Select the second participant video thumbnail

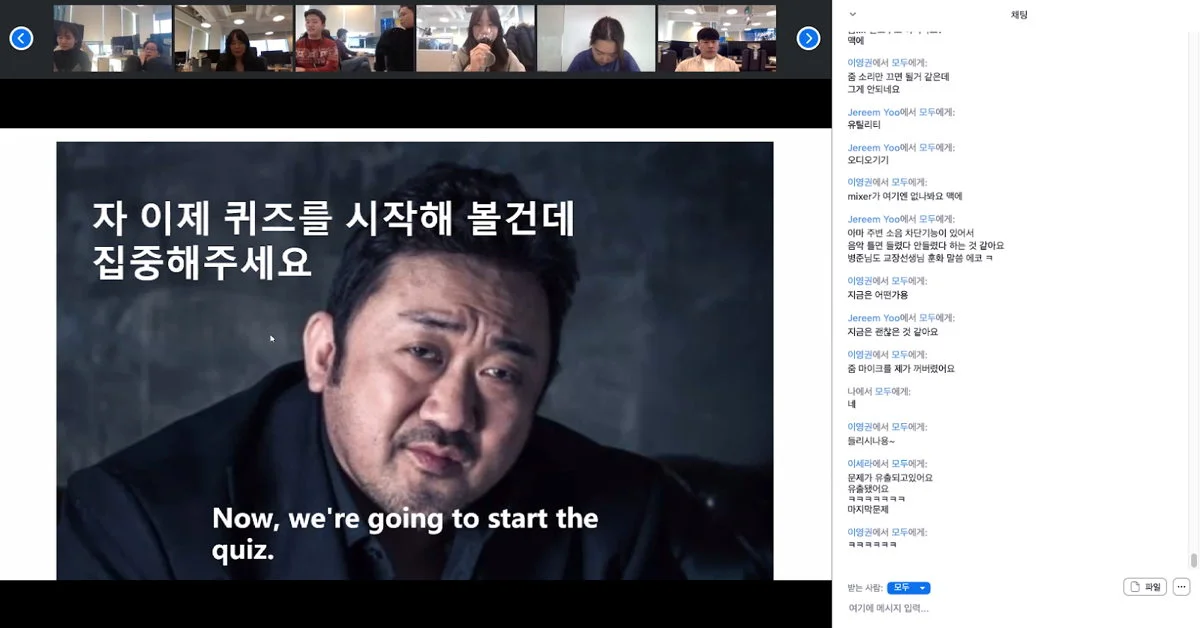point(233,38)
